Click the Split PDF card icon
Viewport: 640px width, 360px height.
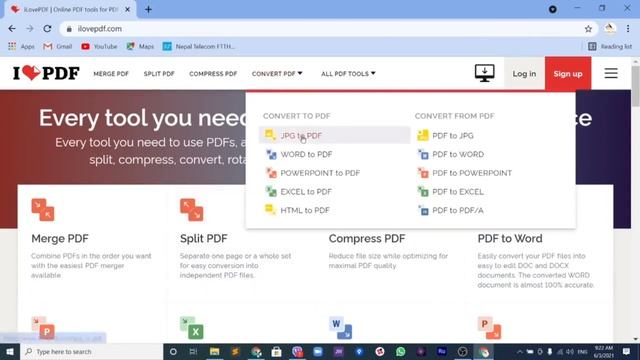[191, 210]
